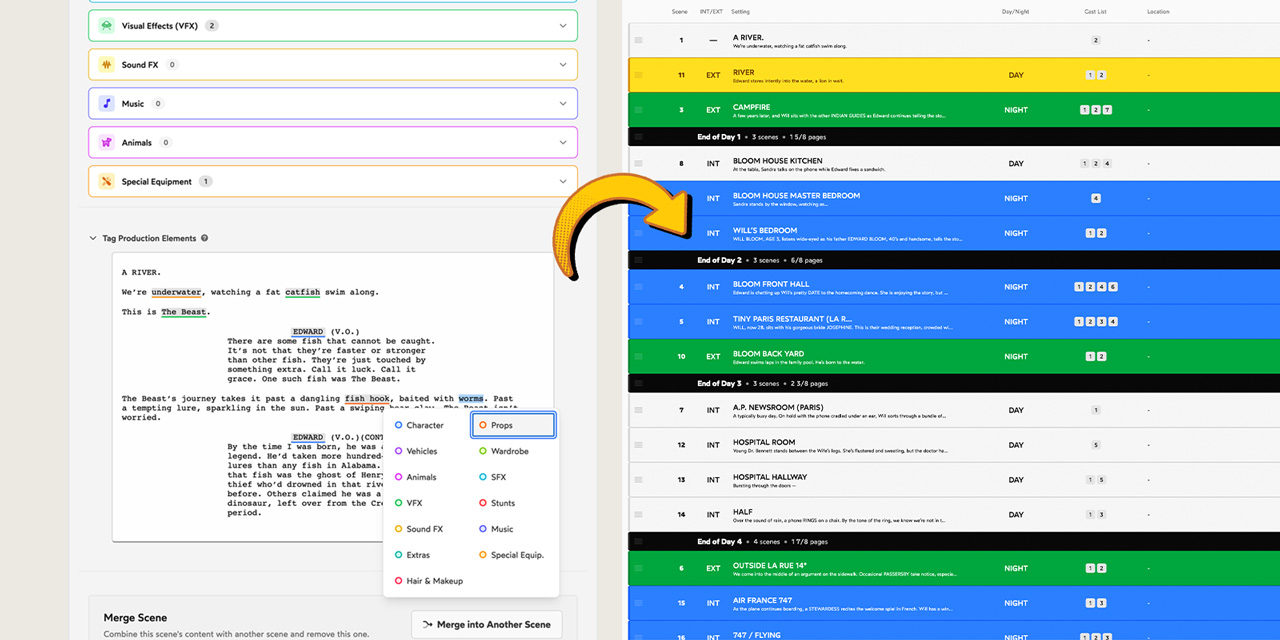Choose the Hair & Makeup tag option

pyautogui.click(x=434, y=581)
